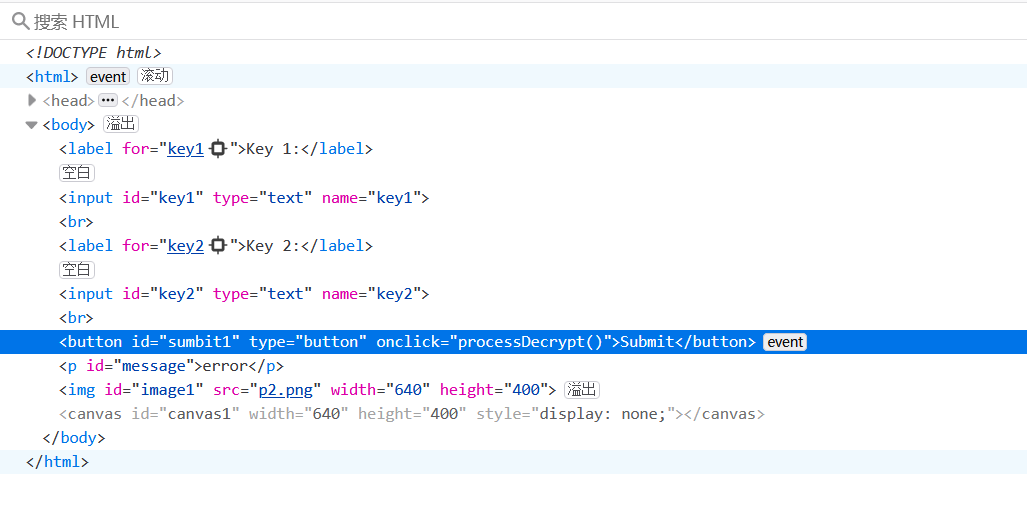Click the 溢出 badge on img row
Screen dimensions: 1027x522
point(582,390)
